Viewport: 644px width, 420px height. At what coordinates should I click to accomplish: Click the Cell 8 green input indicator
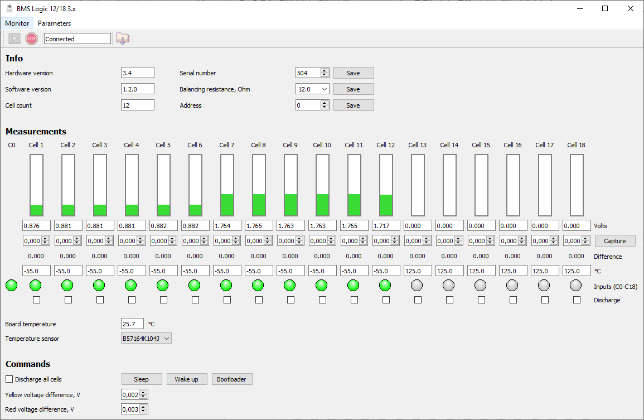258,285
